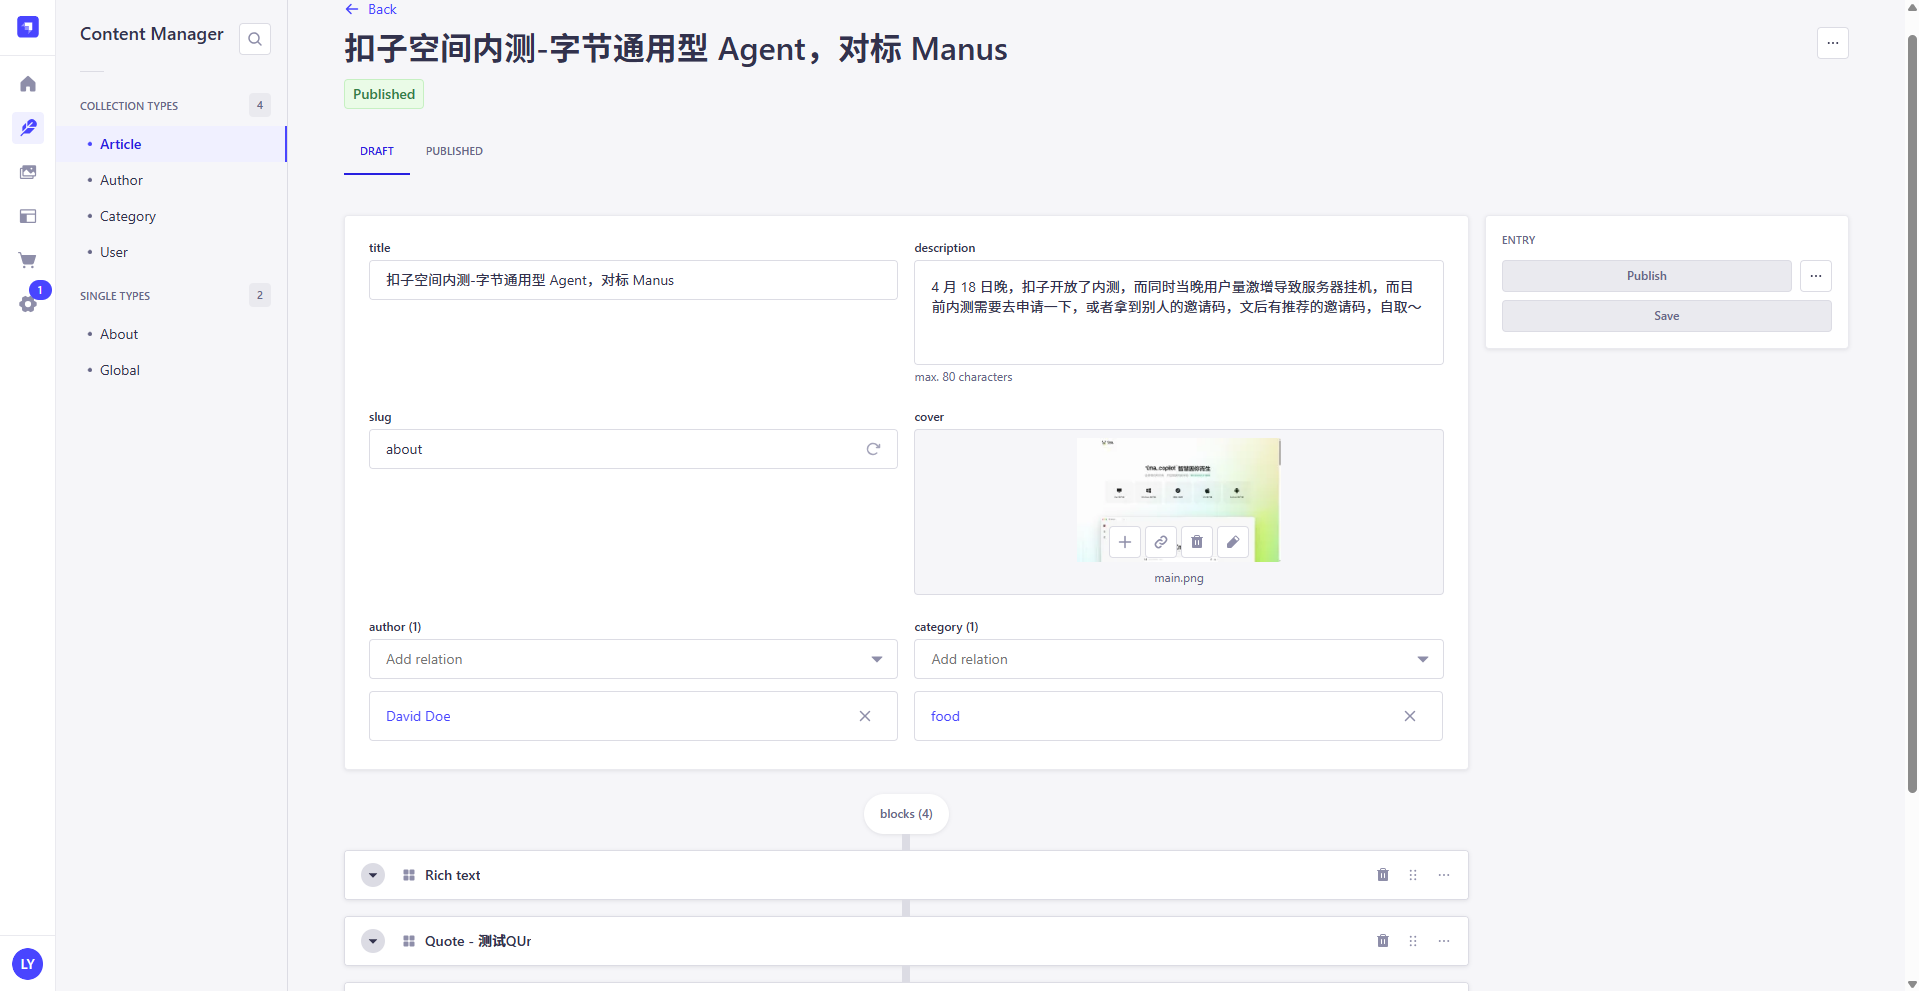Grab the Quote block drag handle
1919x991 pixels.
click(x=1413, y=941)
